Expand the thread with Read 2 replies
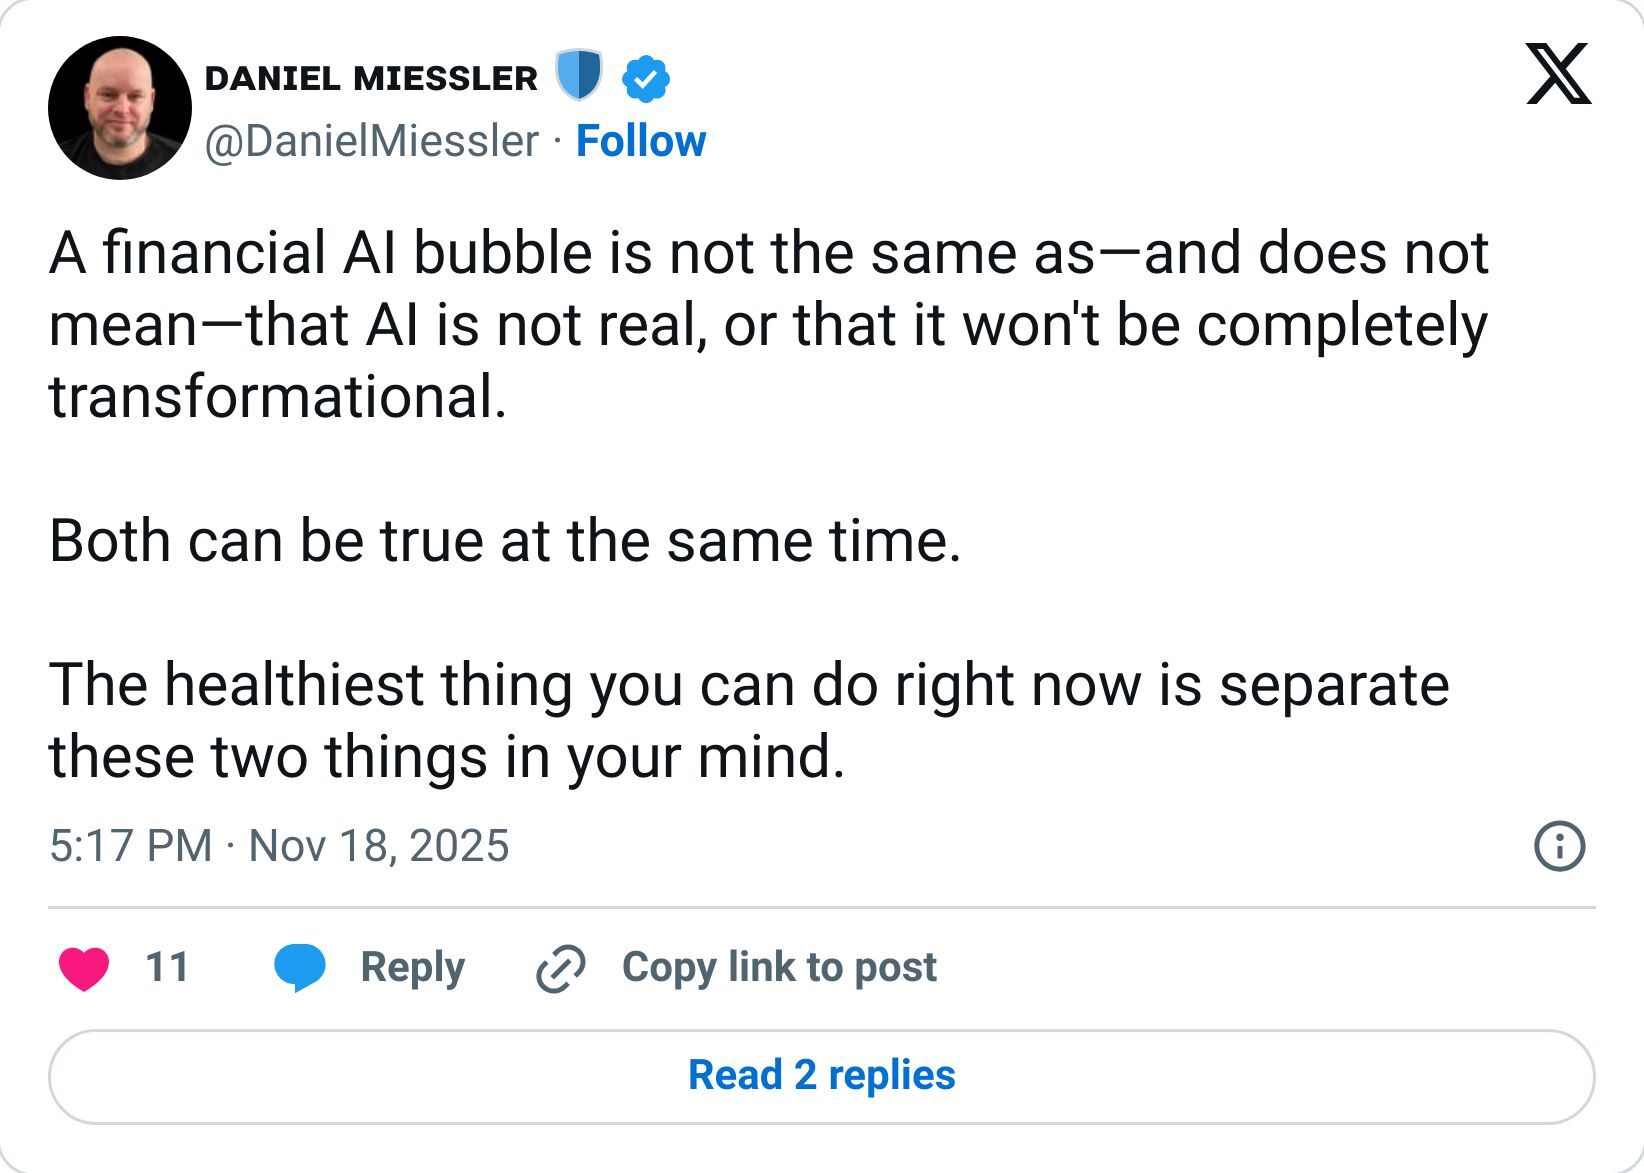This screenshot has width=1644, height=1173. [x=822, y=1075]
